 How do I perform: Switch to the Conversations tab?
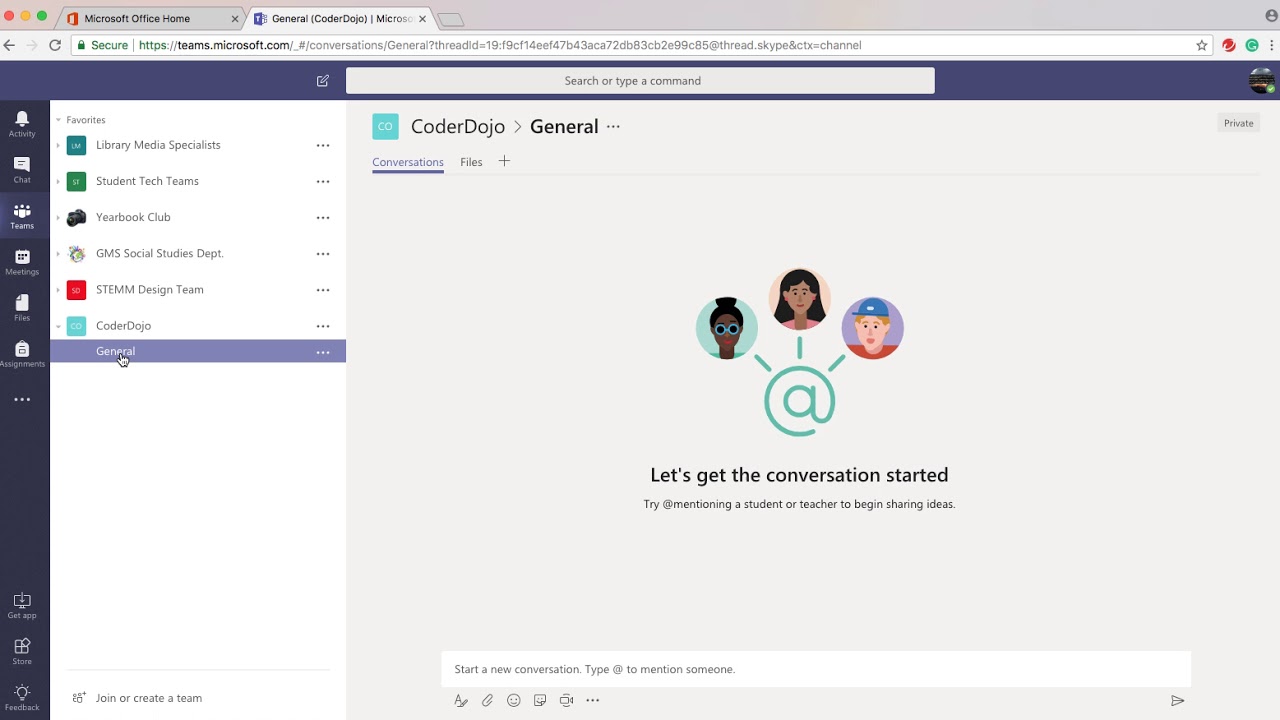[x=408, y=162]
